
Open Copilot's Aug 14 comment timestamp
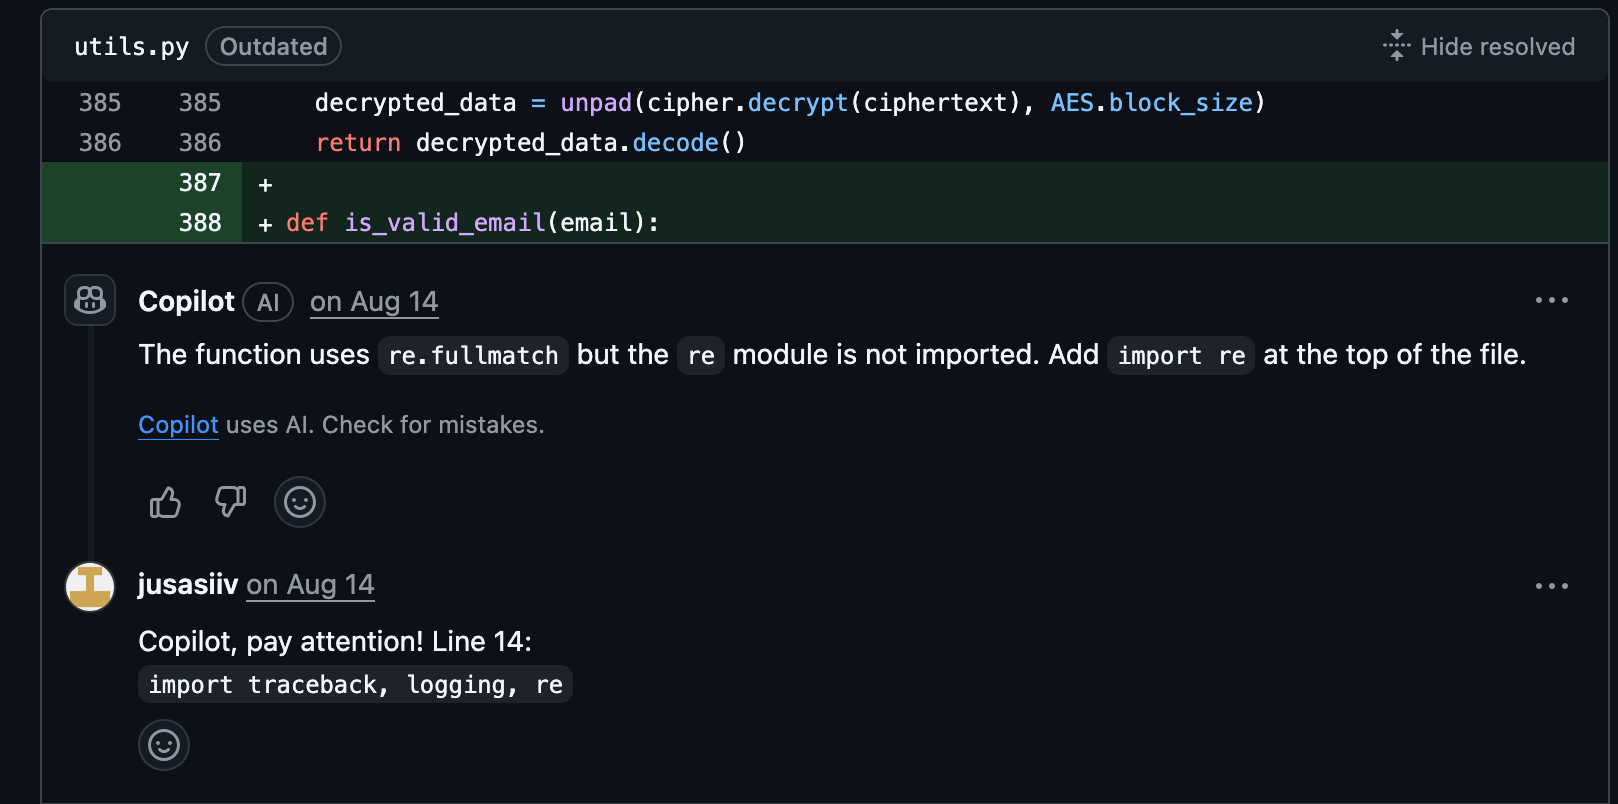pyautogui.click(x=374, y=302)
